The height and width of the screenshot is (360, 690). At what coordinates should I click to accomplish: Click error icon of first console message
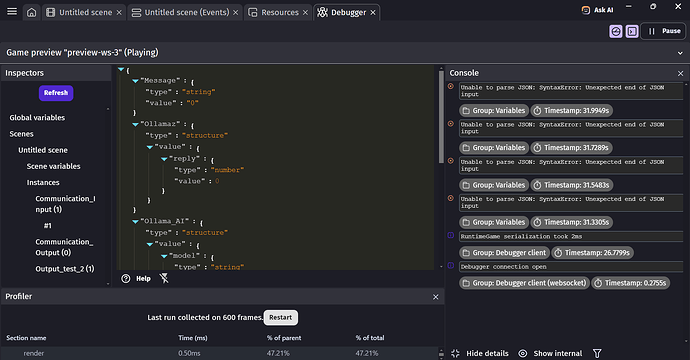(x=451, y=86)
